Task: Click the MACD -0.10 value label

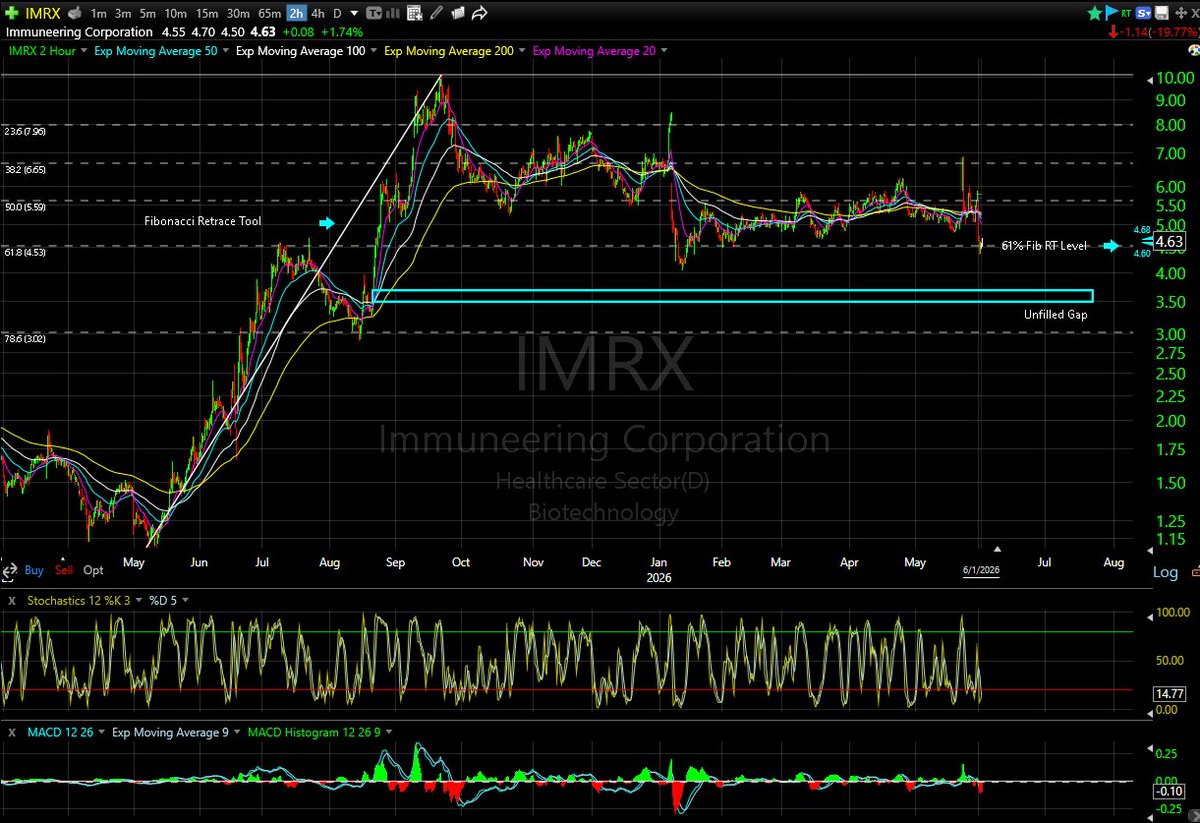Action: point(1167,792)
